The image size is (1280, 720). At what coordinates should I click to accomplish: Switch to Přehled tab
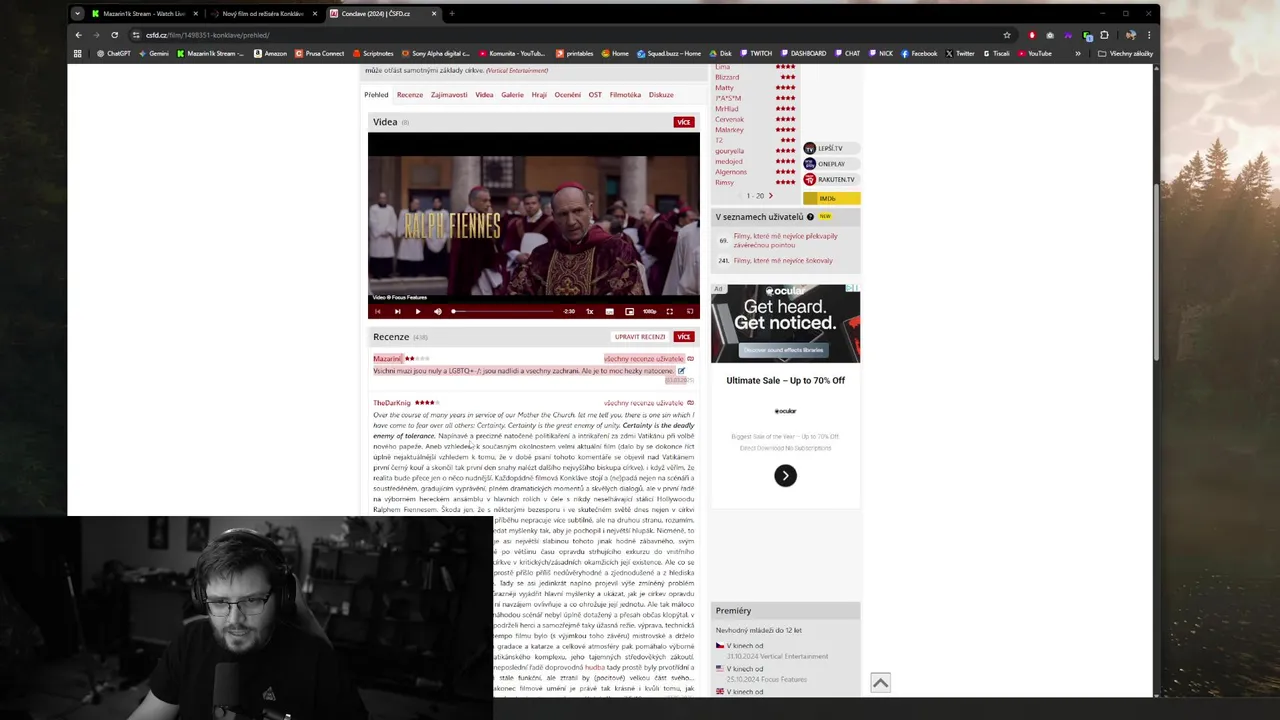click(x=376, y=95)
